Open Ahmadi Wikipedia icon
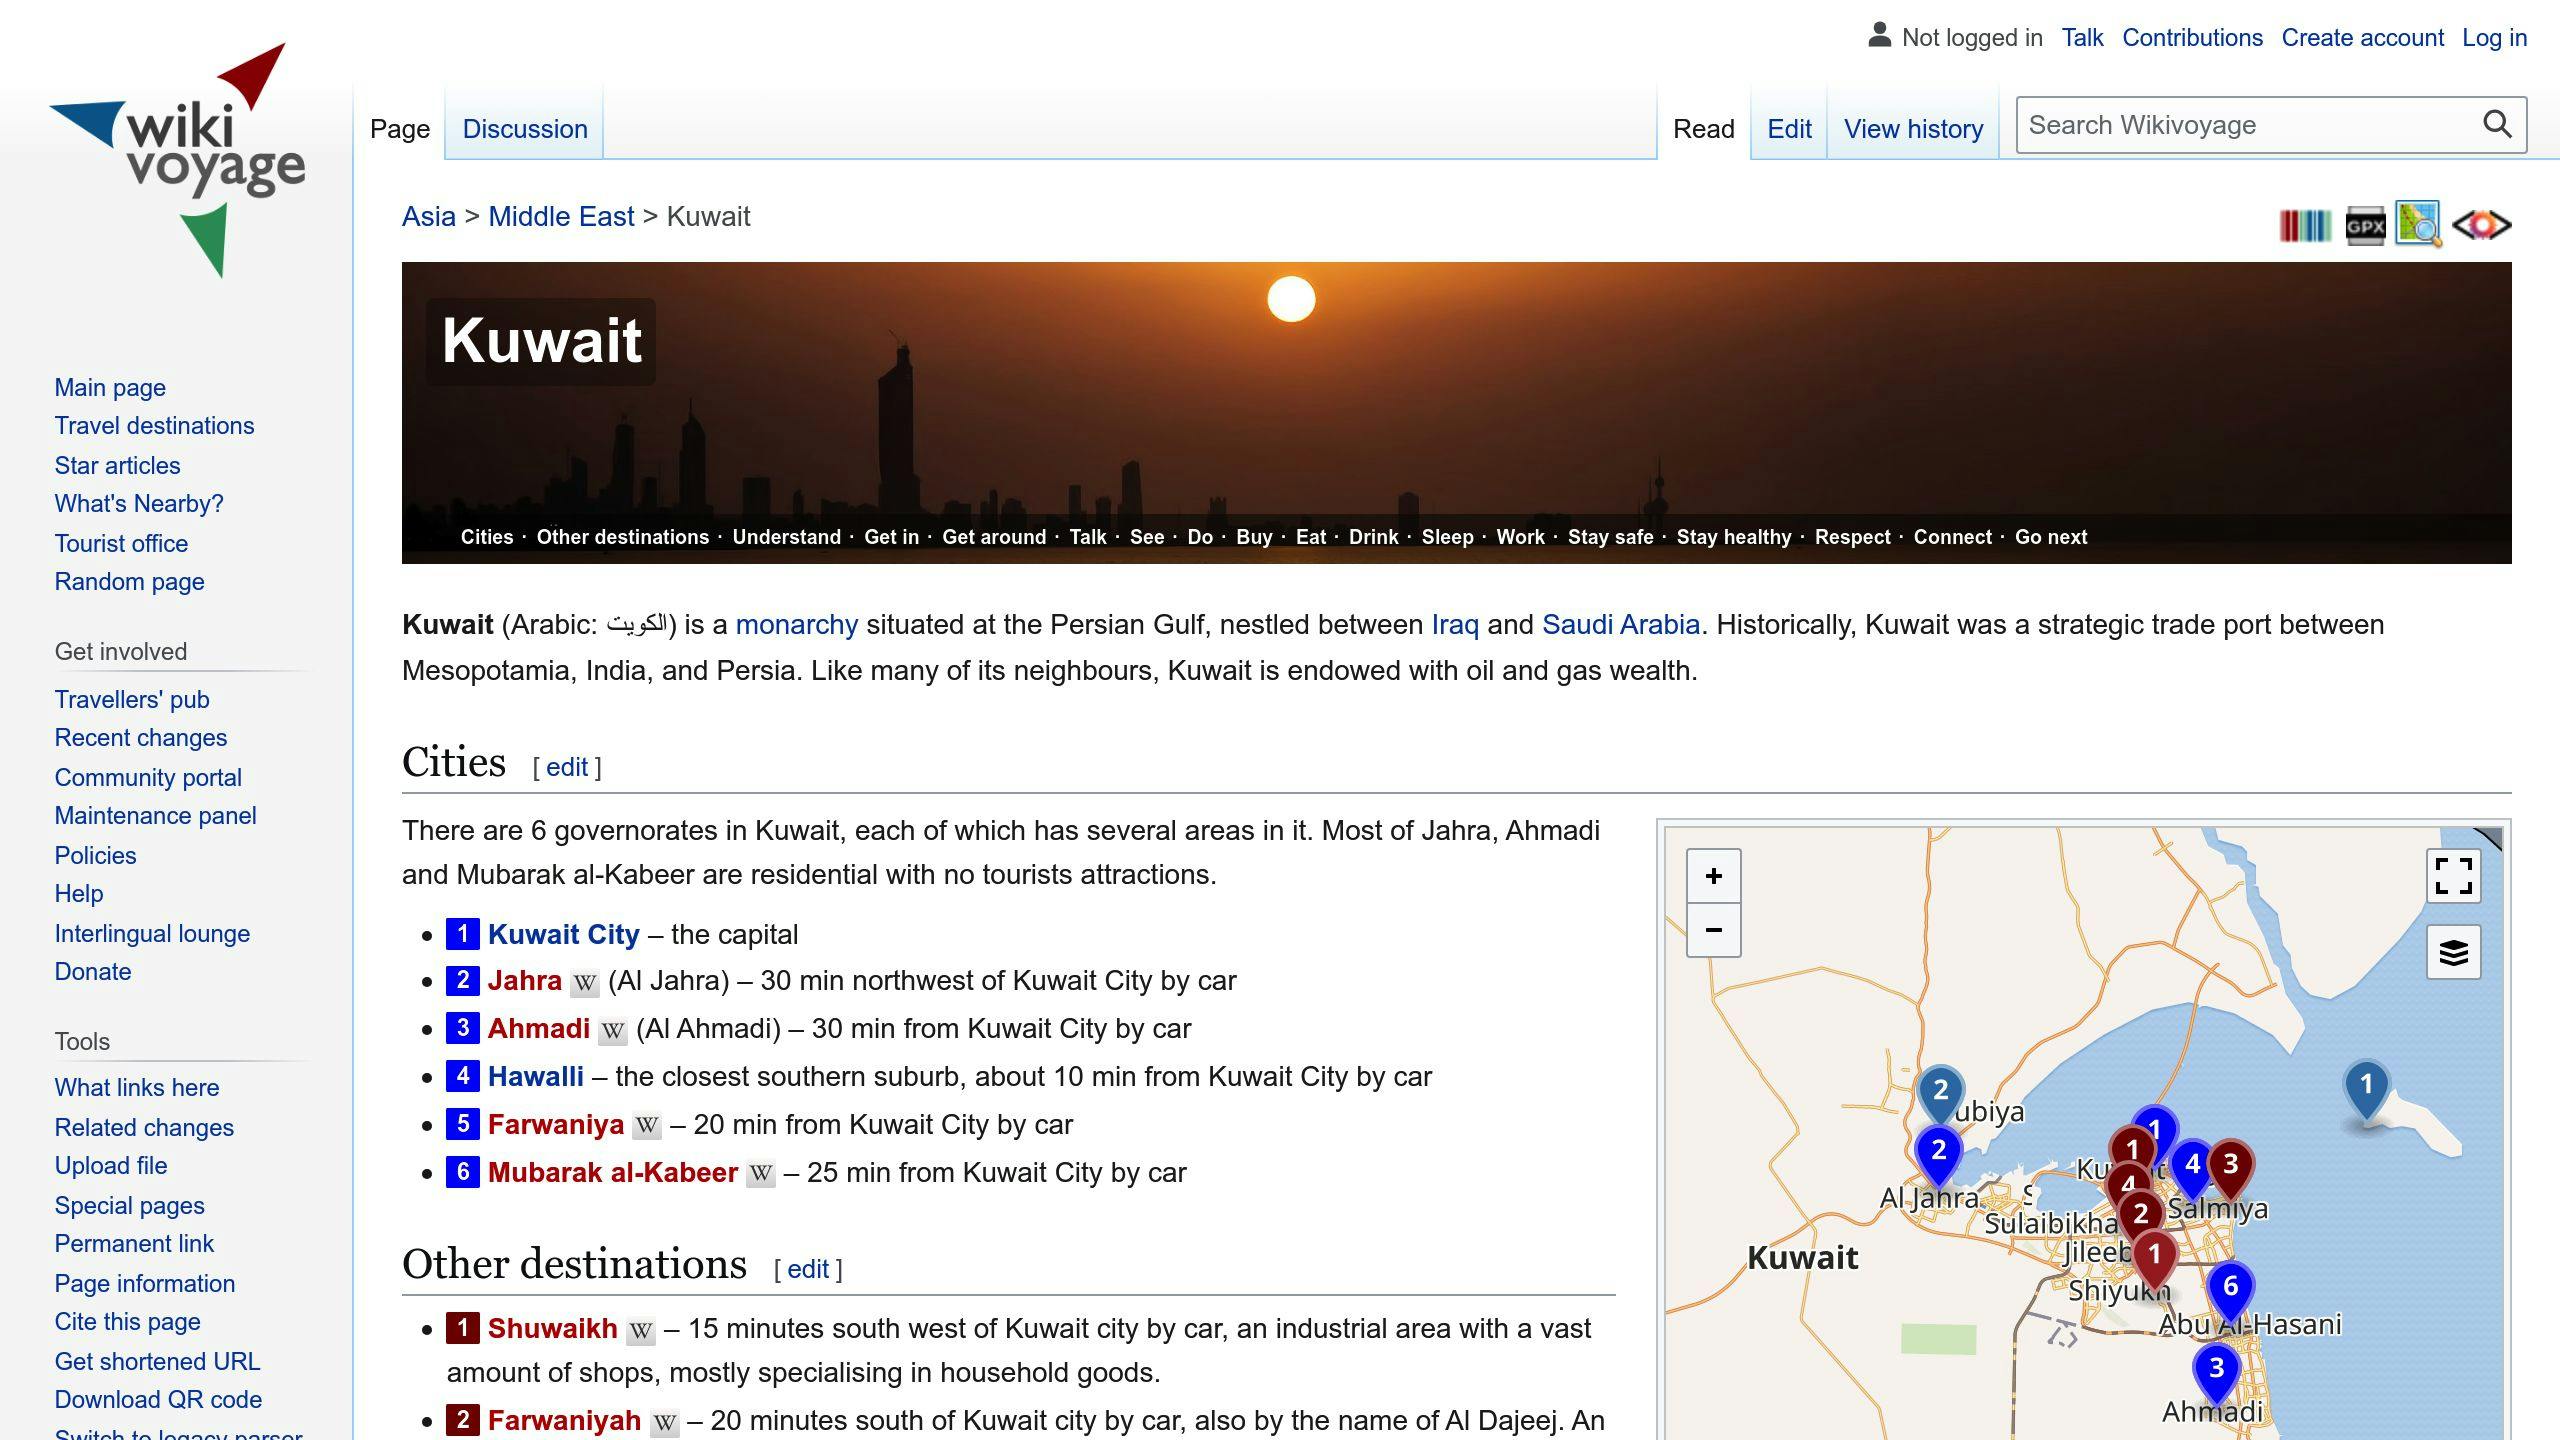Viewport: 2560px width, 1440px height. point(613,1030)
